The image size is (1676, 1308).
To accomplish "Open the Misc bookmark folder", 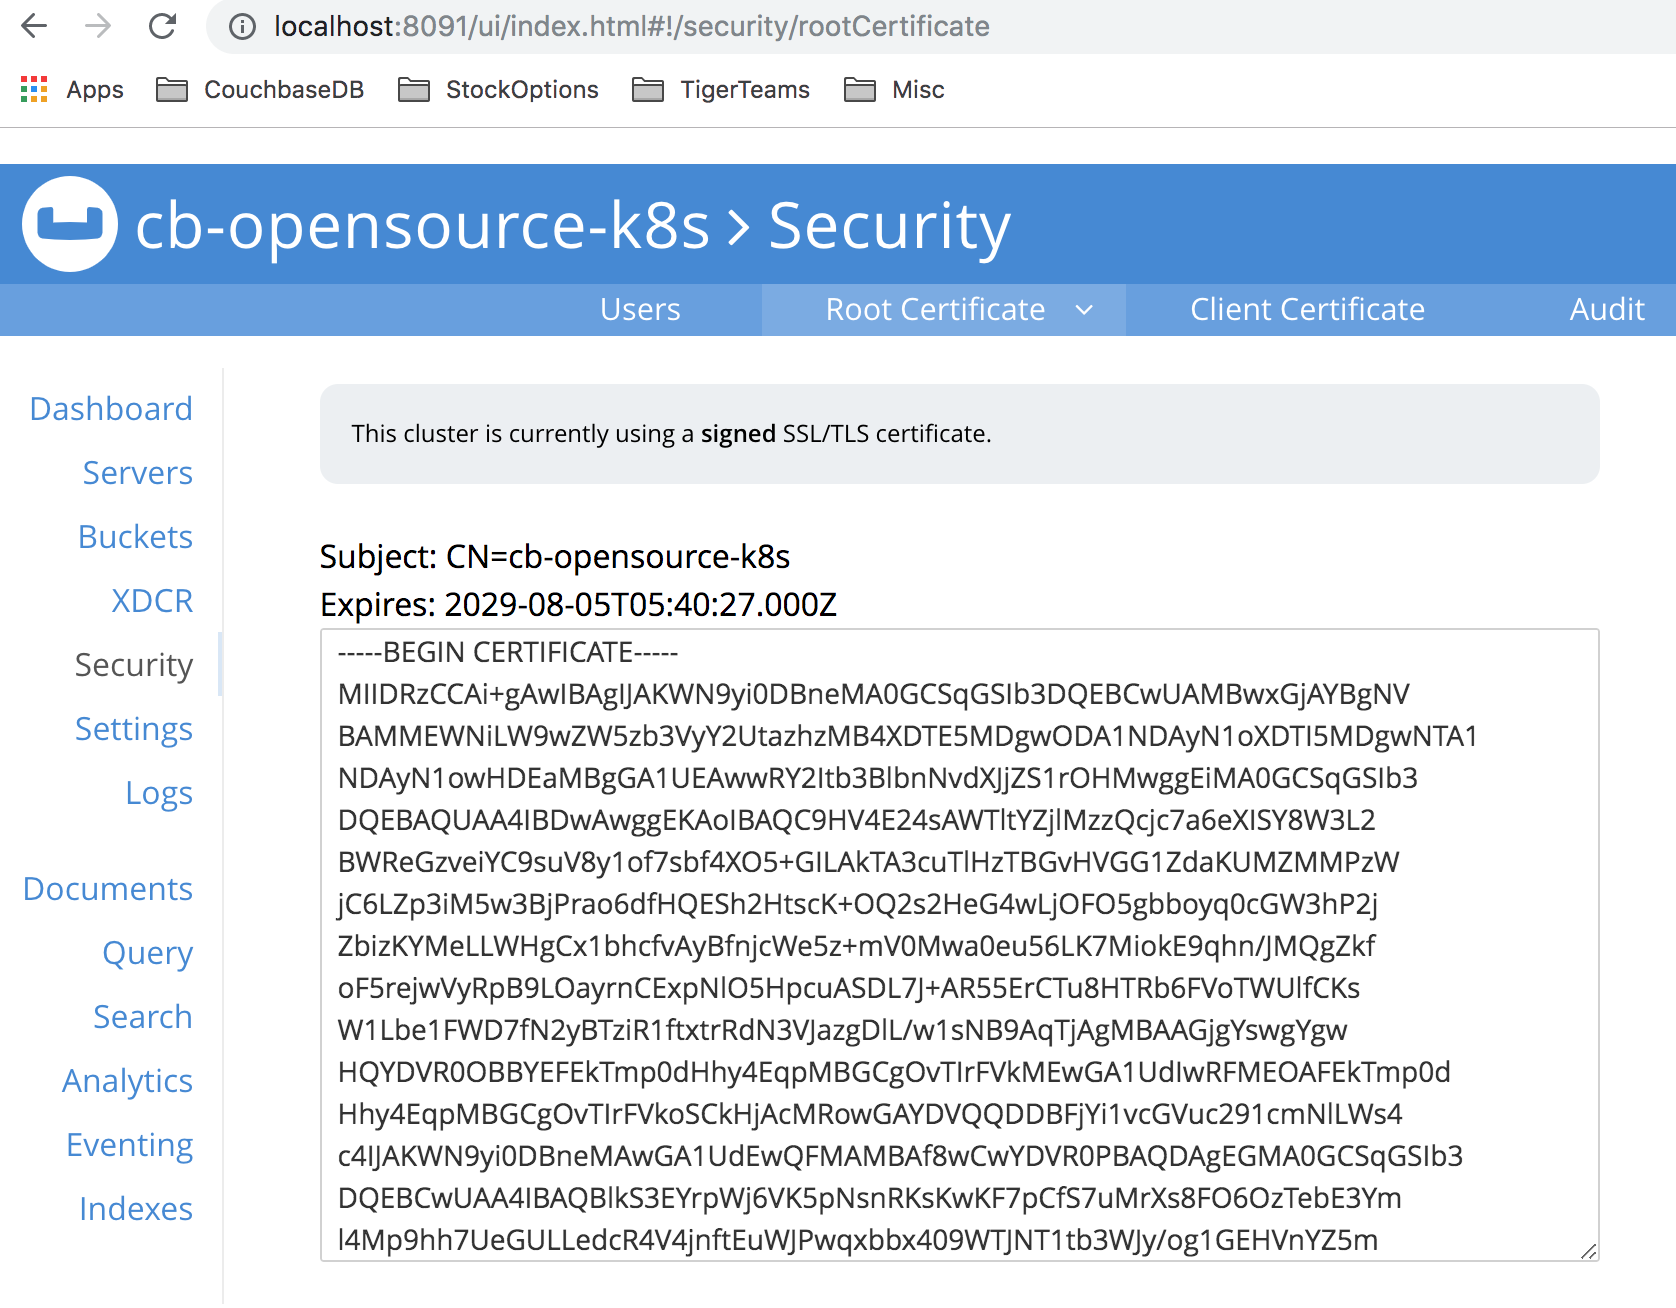I will point(894,90).
